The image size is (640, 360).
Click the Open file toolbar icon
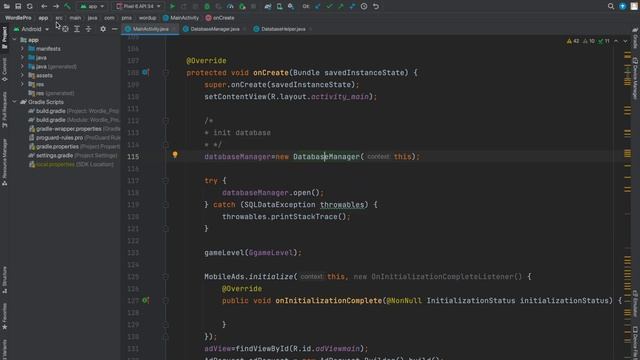[7, 7]
